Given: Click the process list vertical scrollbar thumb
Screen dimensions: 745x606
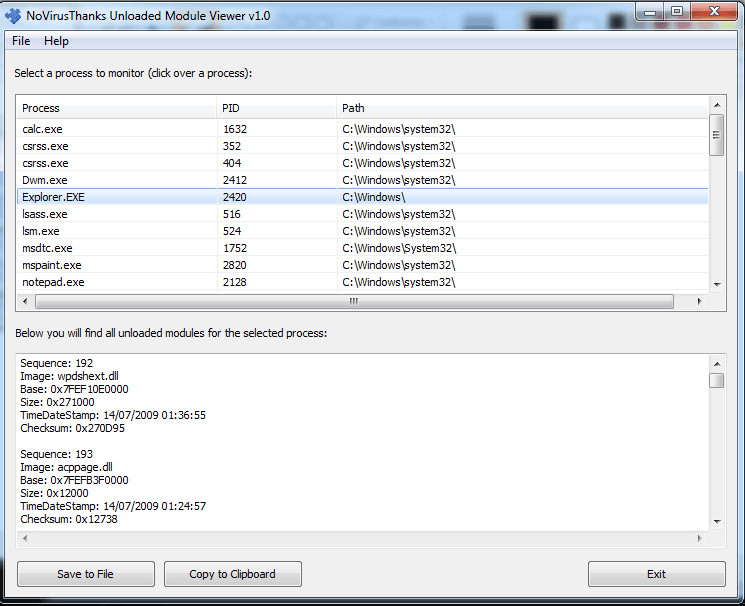Looking at the screenshot, I should (x=716, y=135).
